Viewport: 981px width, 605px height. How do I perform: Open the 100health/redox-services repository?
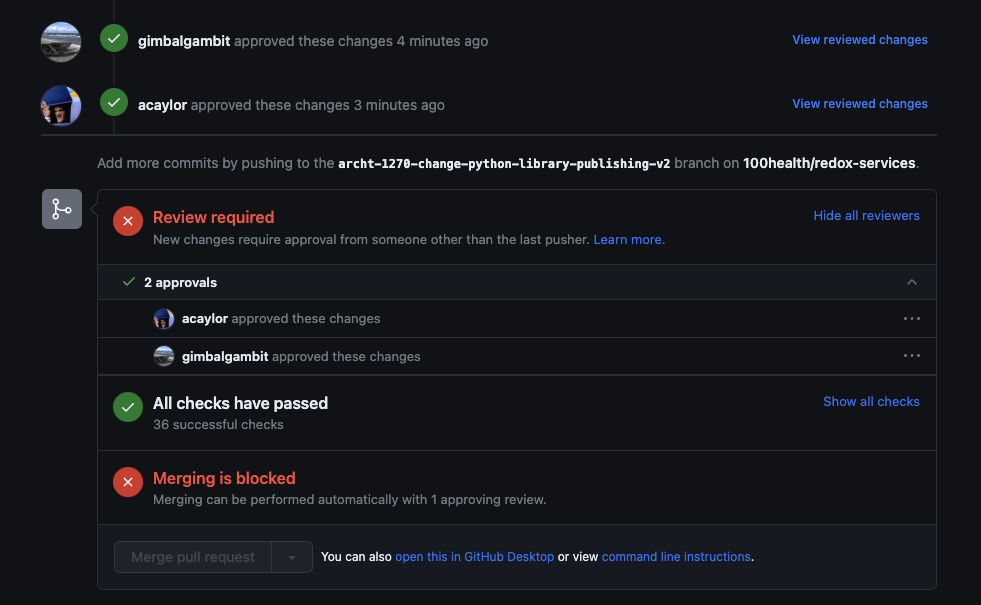pos(829,162)
